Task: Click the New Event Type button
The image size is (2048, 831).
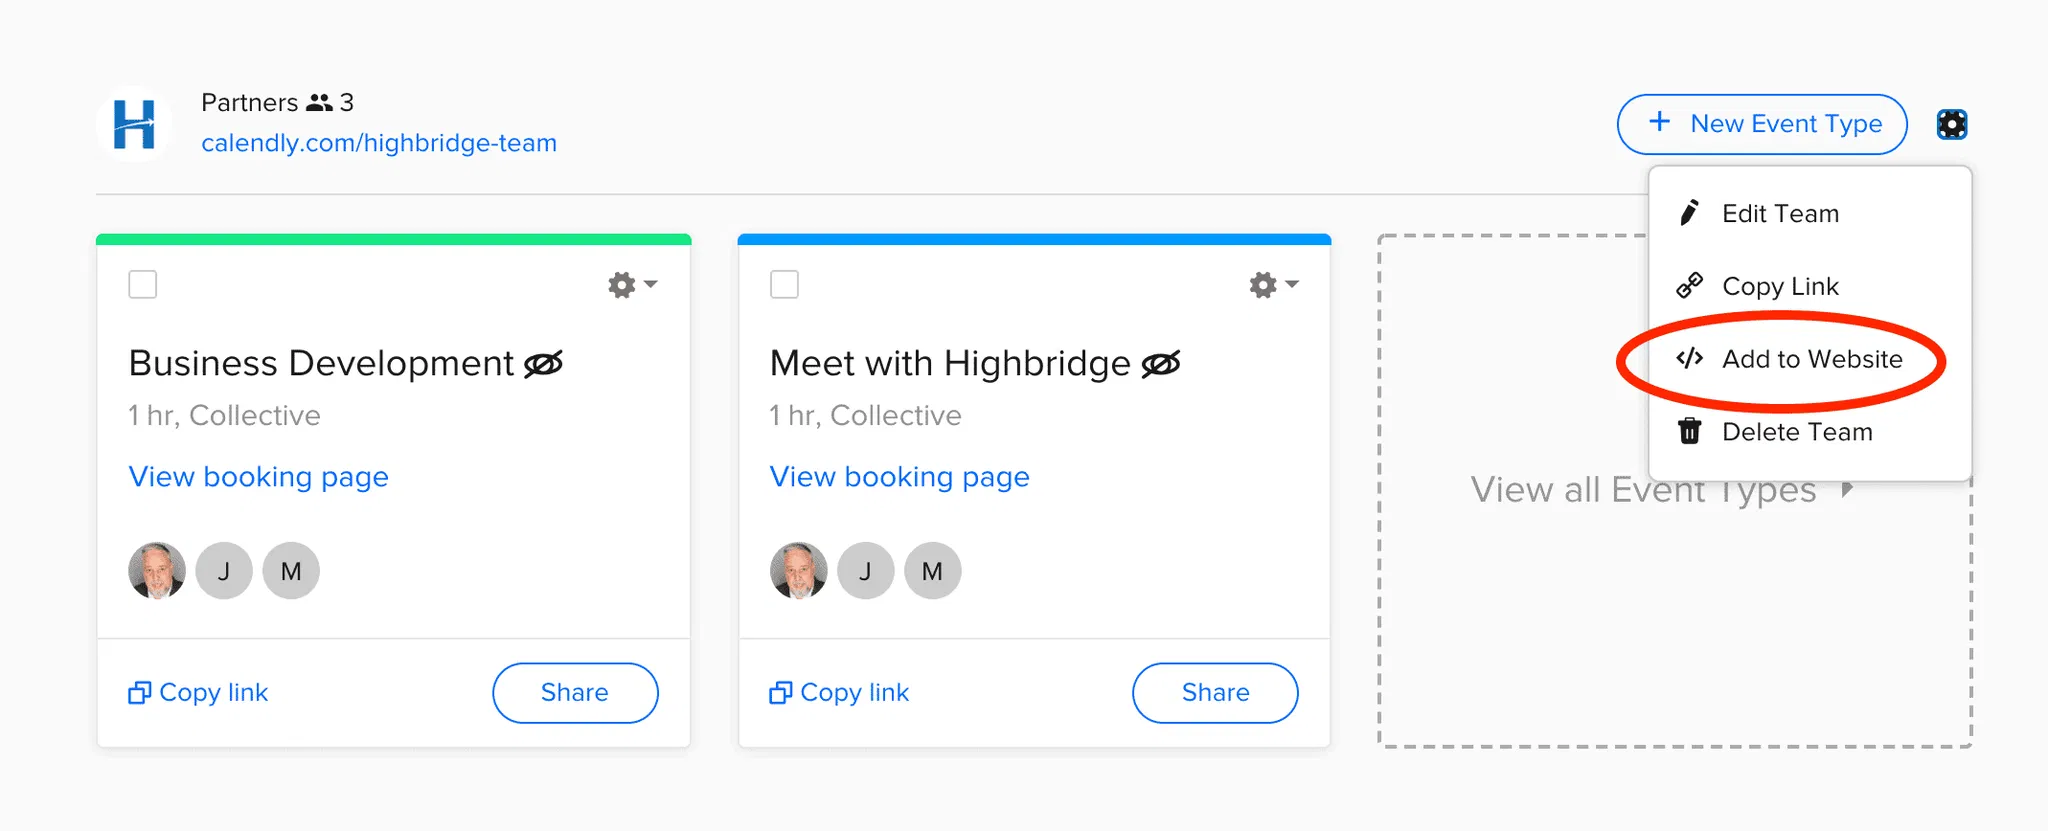Action: coord(1762,124)
